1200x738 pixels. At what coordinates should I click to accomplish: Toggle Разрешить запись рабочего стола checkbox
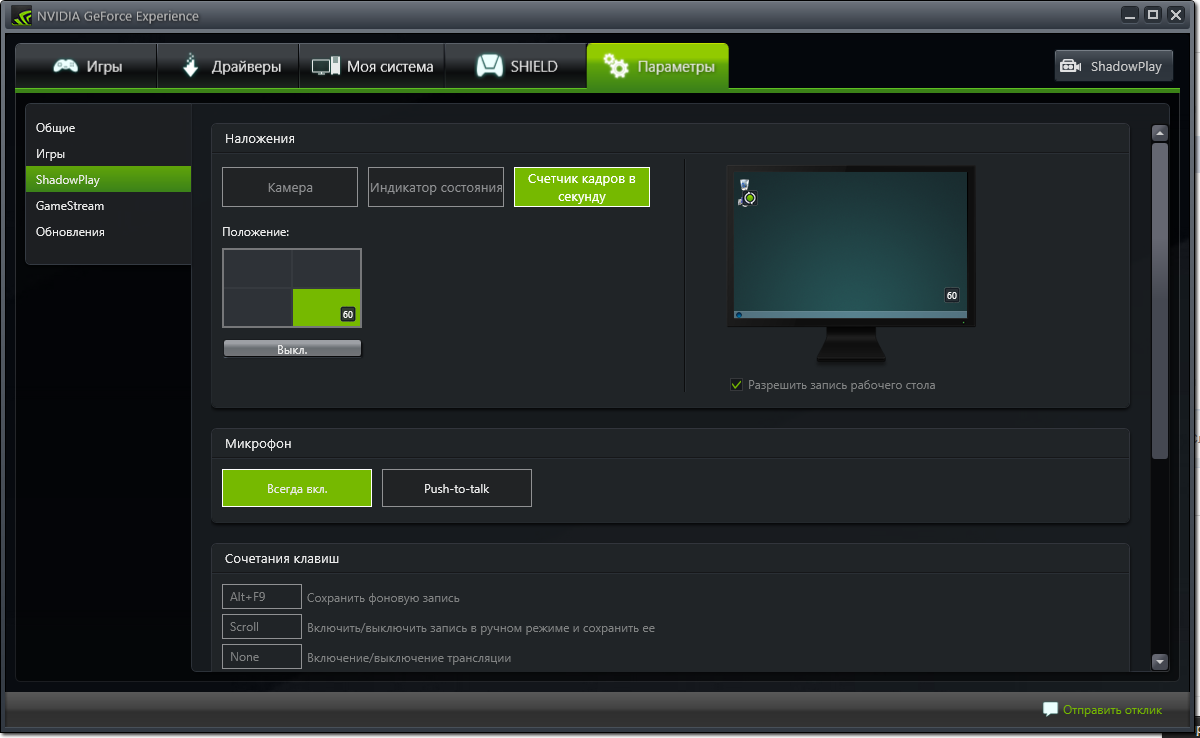(x=737, y=384)
